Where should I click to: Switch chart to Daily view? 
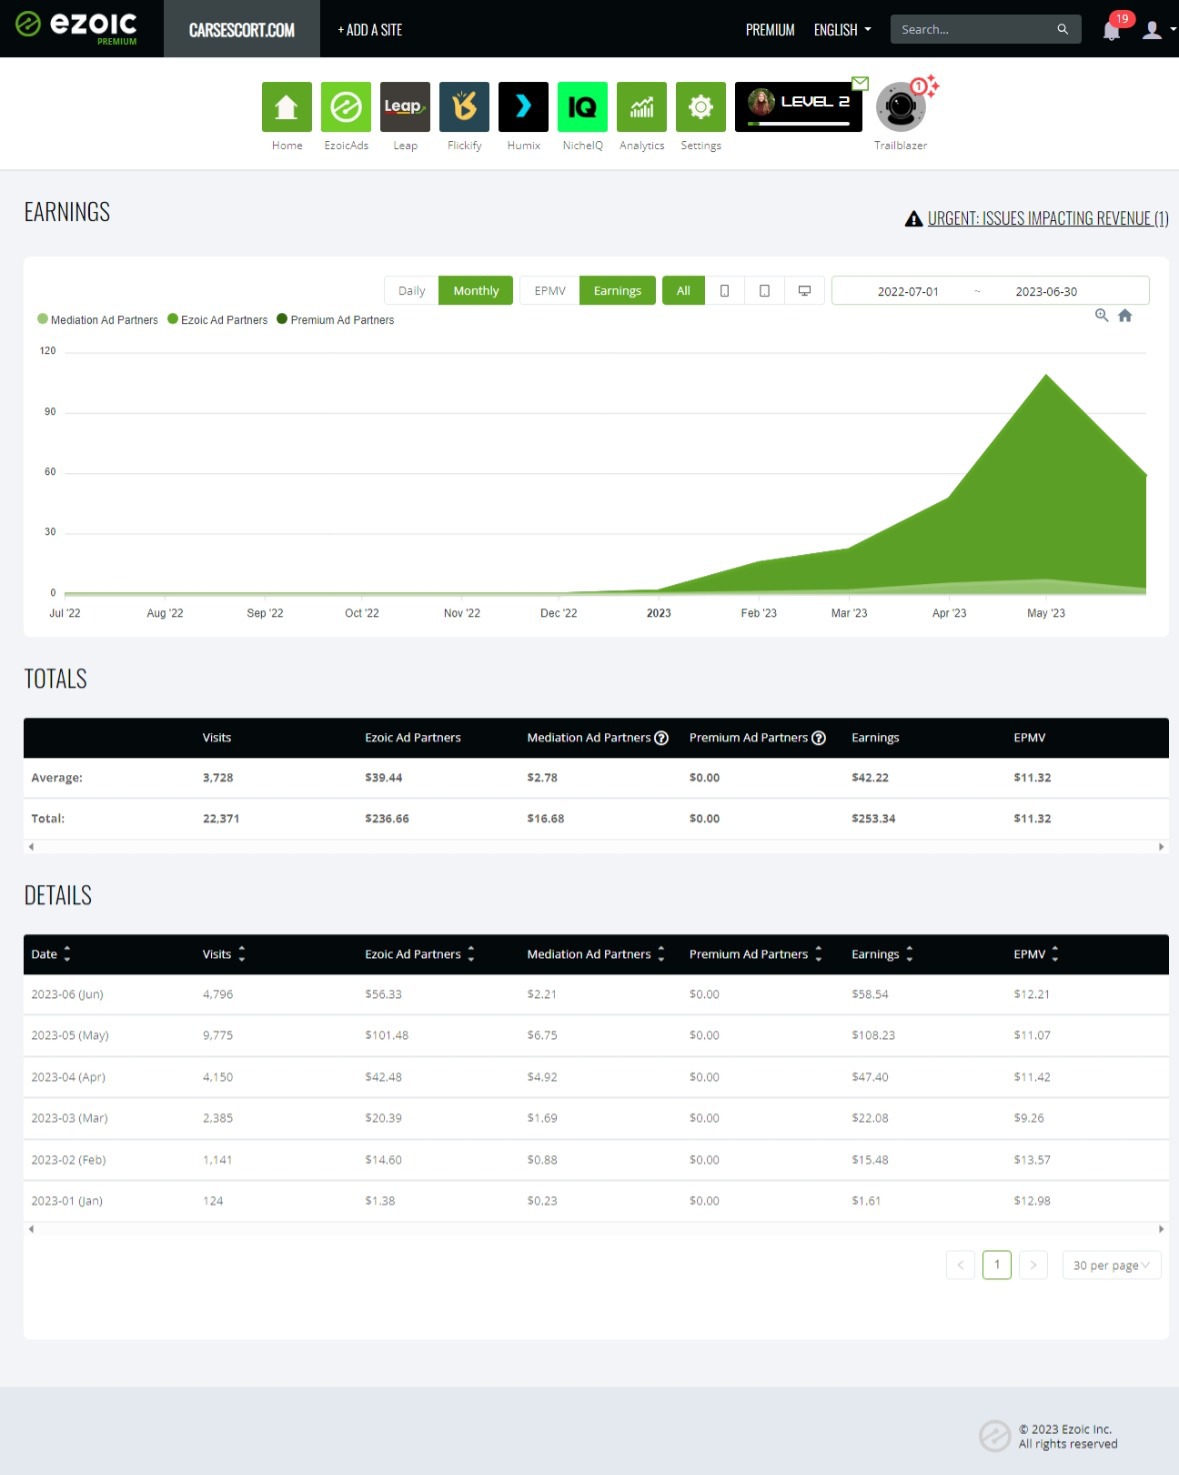tap(411, 291)
